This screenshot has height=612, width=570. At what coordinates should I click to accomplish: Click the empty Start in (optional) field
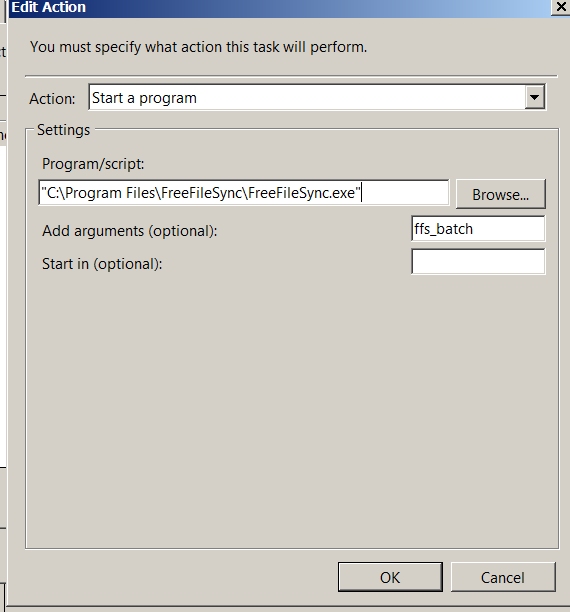pyautogui.click(x=478, y=262)
